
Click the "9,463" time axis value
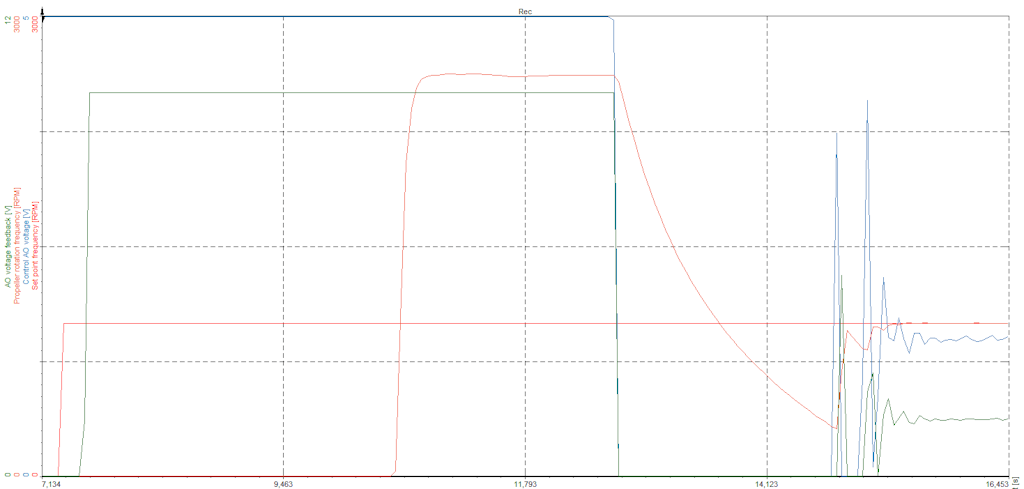pos(283,484)
